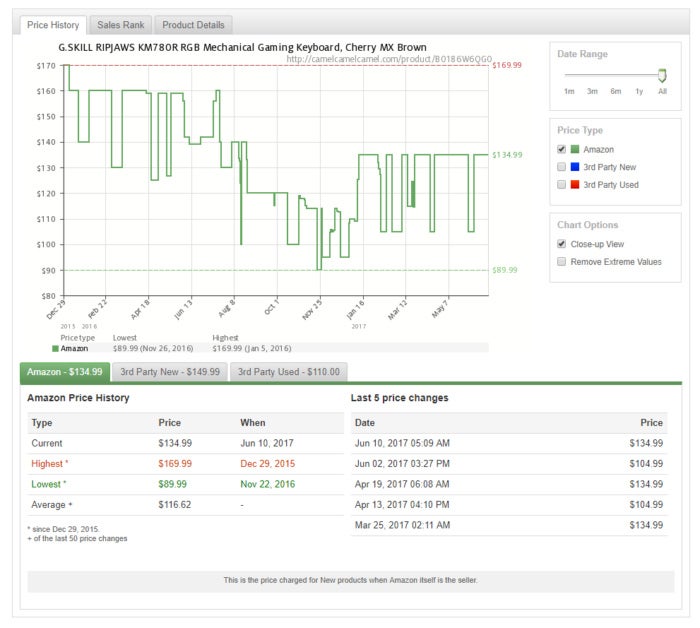Click the blue 3rd Party New swatch
Viewport: 700px width, 628px height.
point(575,167)
